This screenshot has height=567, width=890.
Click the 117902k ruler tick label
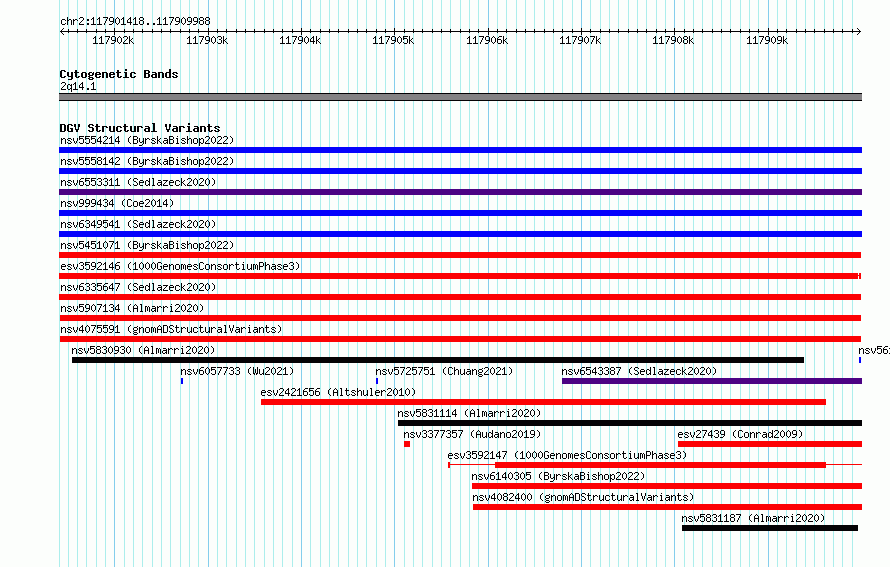[113, 40]
